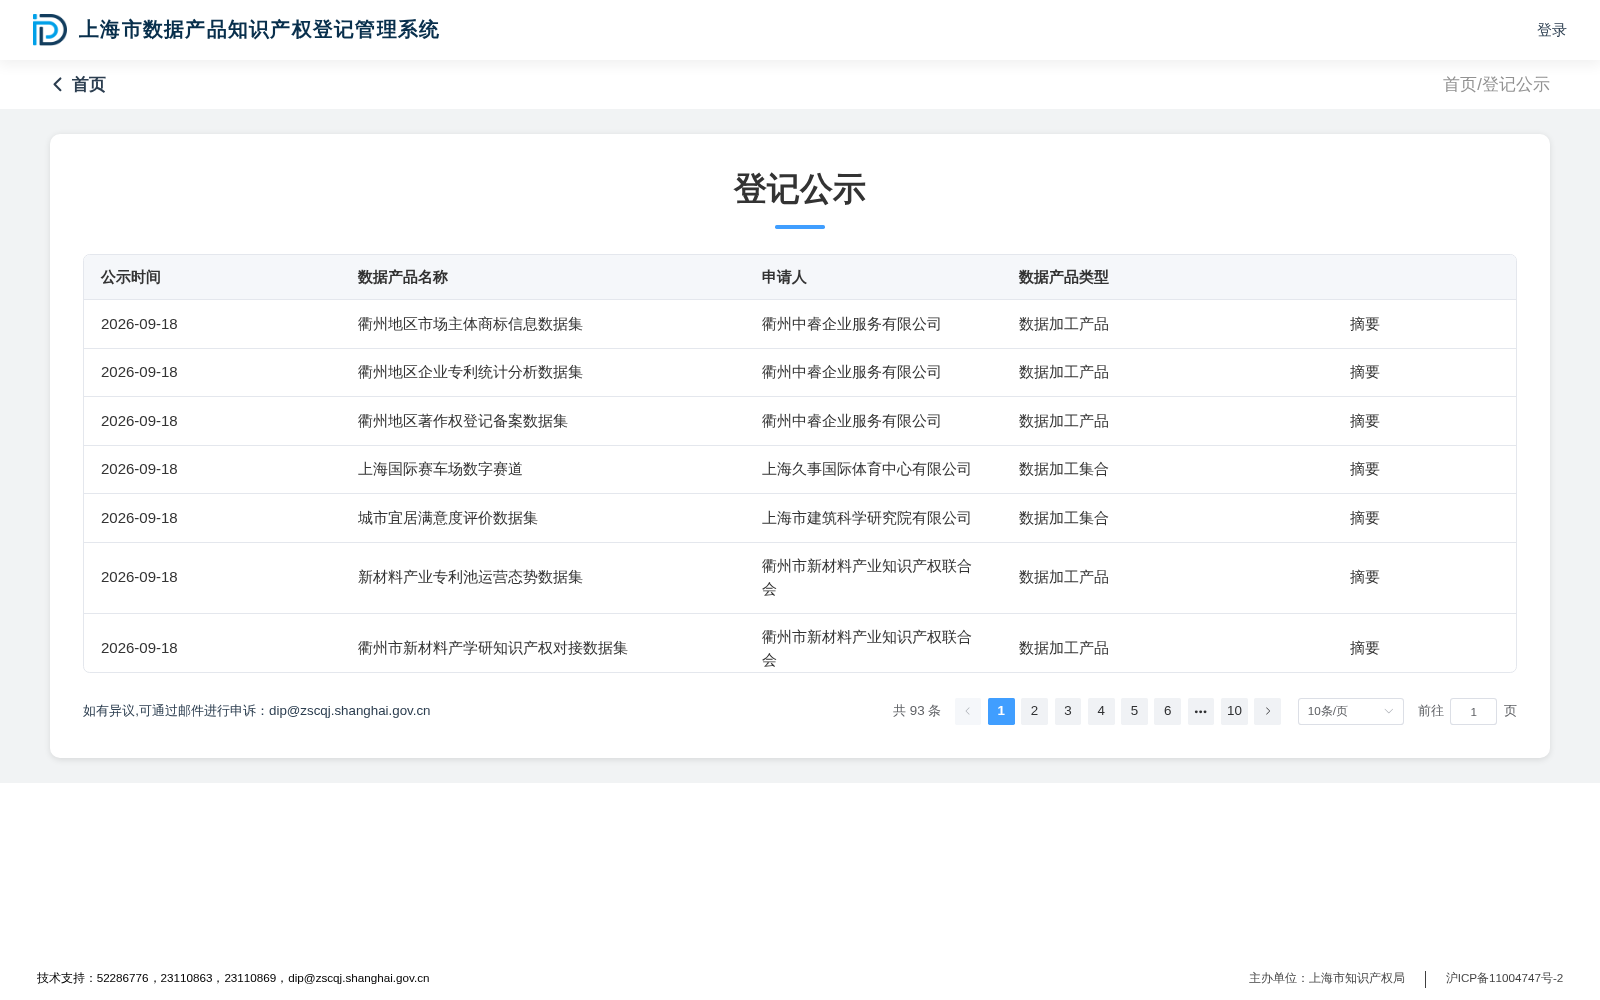Open 摘要 for 衢州地区著作权登记备案数据集
This screenshot has width=1600, height=1000.
pyautogui.click(x=1365, y=421)
